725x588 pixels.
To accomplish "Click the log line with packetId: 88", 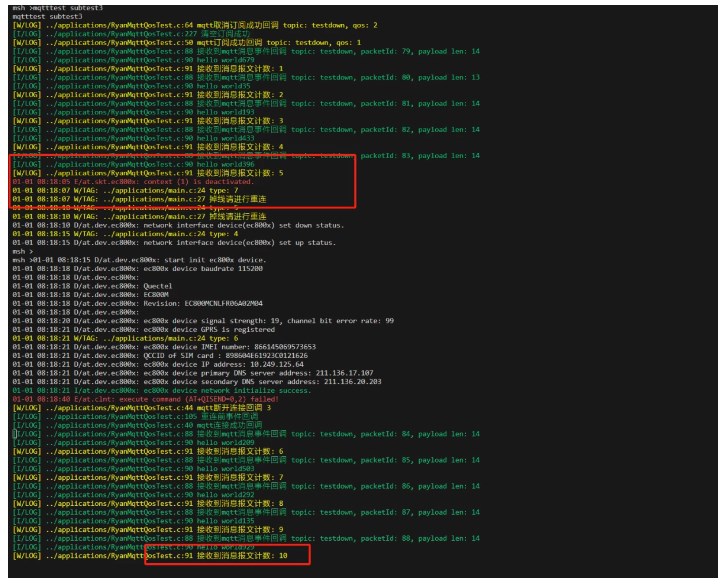I will point(246,539).
